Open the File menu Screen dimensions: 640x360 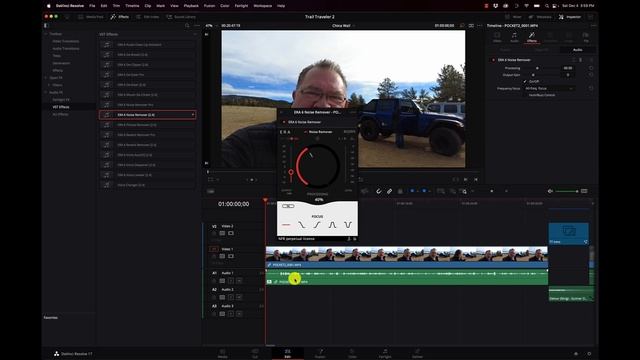[x=92, y=6]
